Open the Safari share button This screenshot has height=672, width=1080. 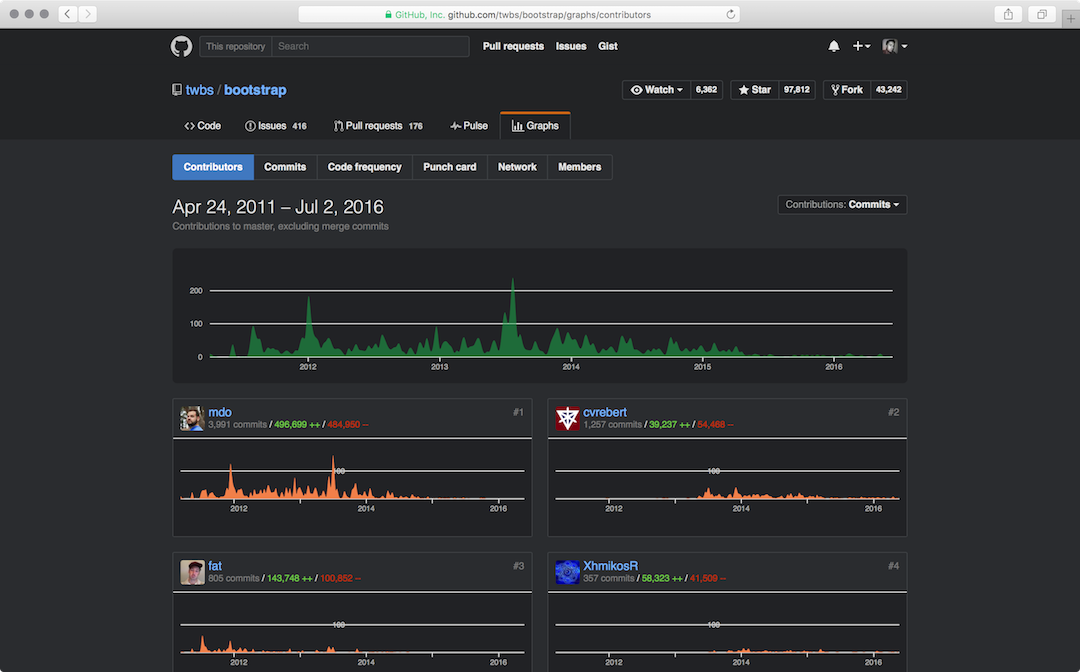click(1008, 14)
